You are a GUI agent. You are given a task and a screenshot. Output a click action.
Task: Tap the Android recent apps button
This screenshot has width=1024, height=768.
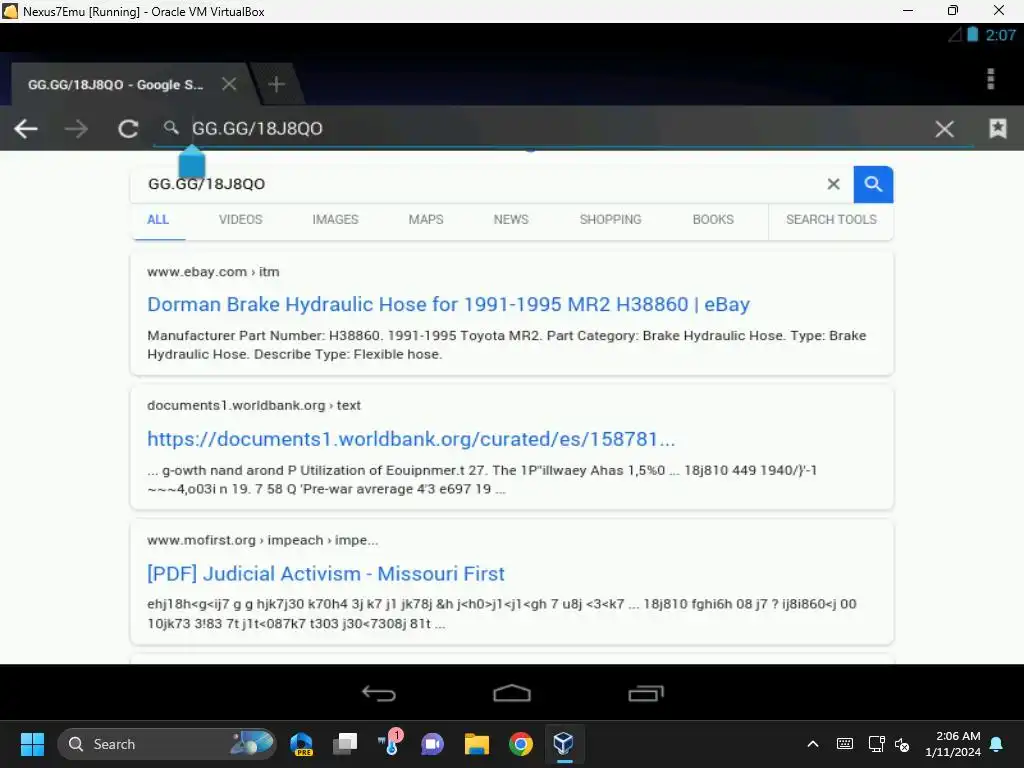(x=646, y=693)
